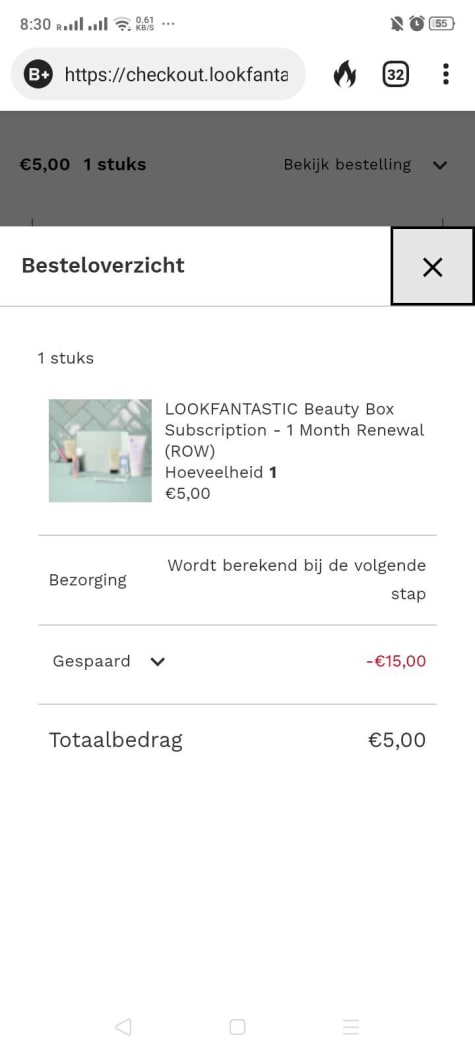475x1056 pixels.
Task: Collapse order via Bekijk bestelling chevron
Action: (x=440, y=165)
